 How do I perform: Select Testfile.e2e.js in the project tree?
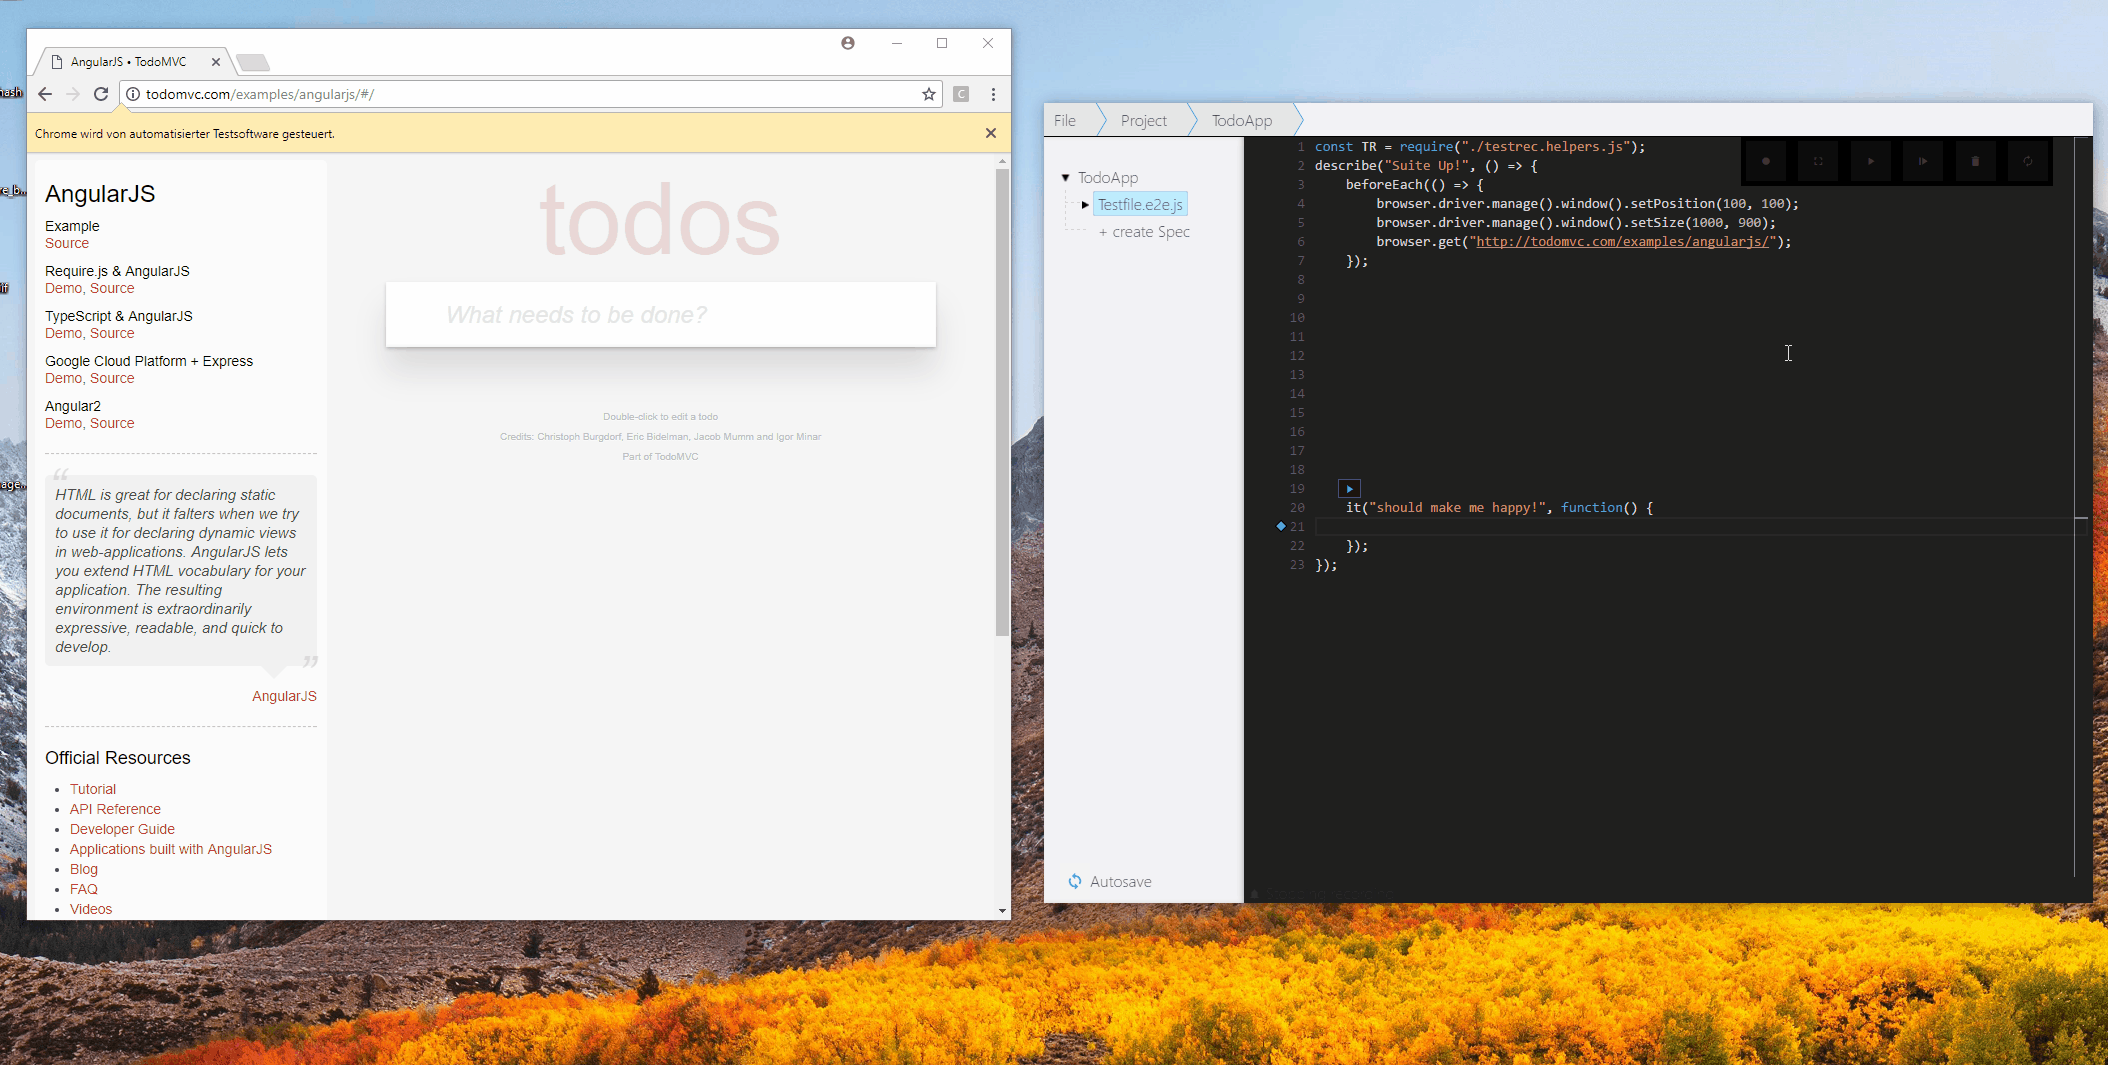coord(1140,205)
